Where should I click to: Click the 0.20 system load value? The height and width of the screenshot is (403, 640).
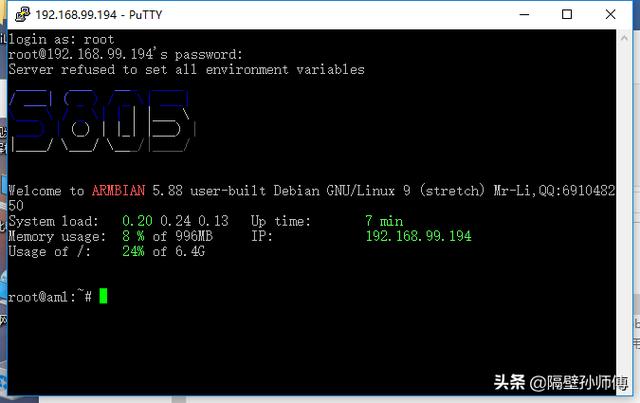click(138, 221)
